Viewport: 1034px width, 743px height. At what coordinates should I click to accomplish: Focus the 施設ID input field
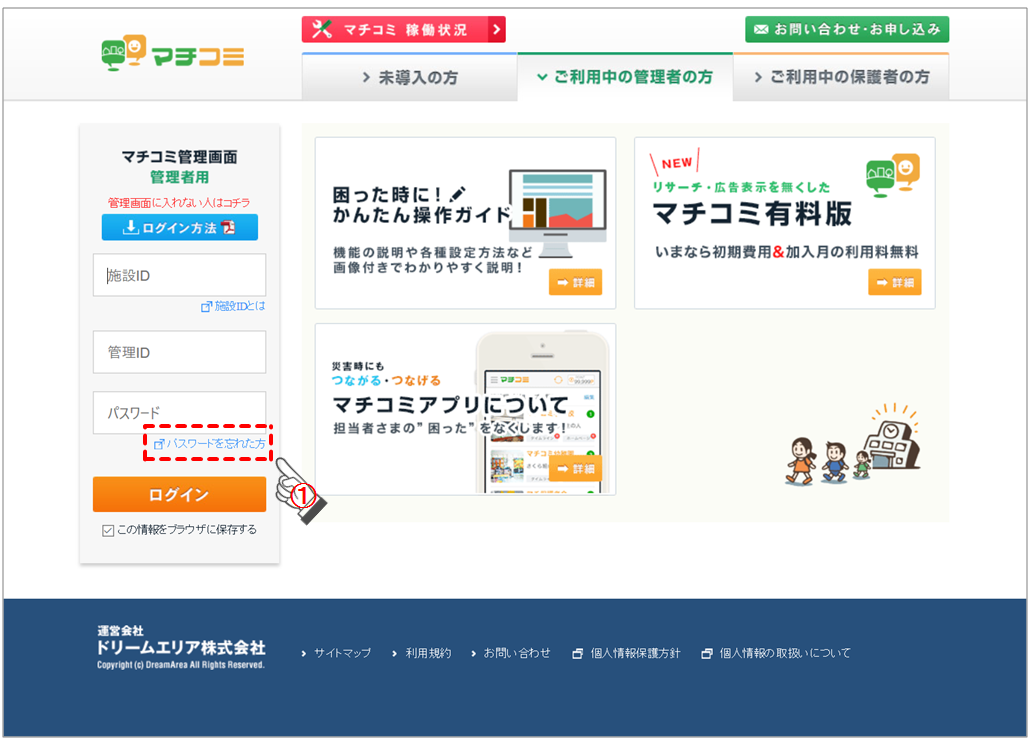179,275
